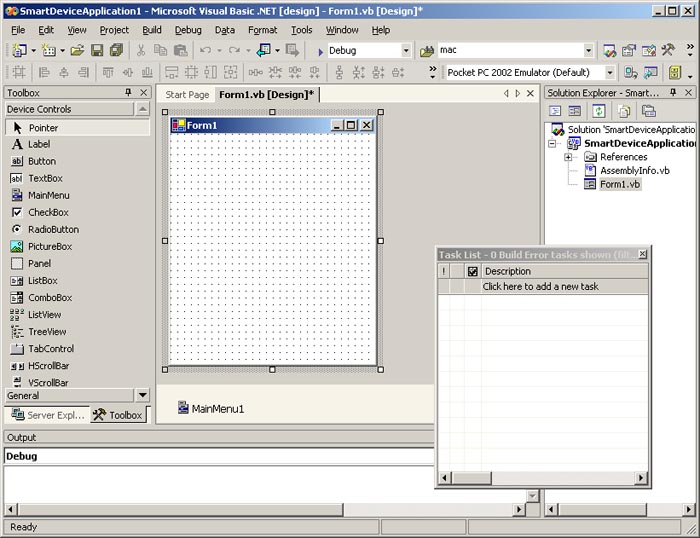Click the Add New Item toolbar icon
This screenshot has height=538, width=700.
click(x=49, y=50)
